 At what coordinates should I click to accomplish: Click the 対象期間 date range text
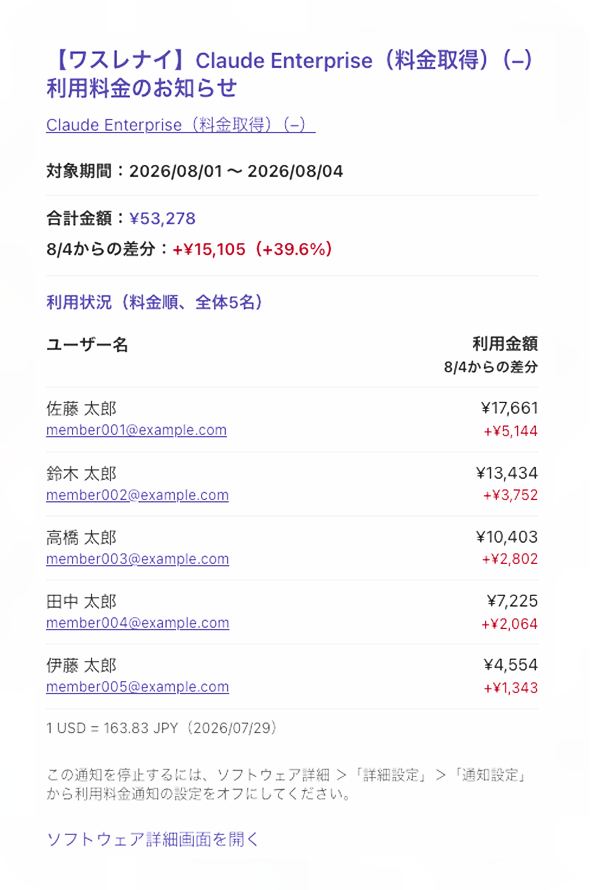click(x=195, y=171)
